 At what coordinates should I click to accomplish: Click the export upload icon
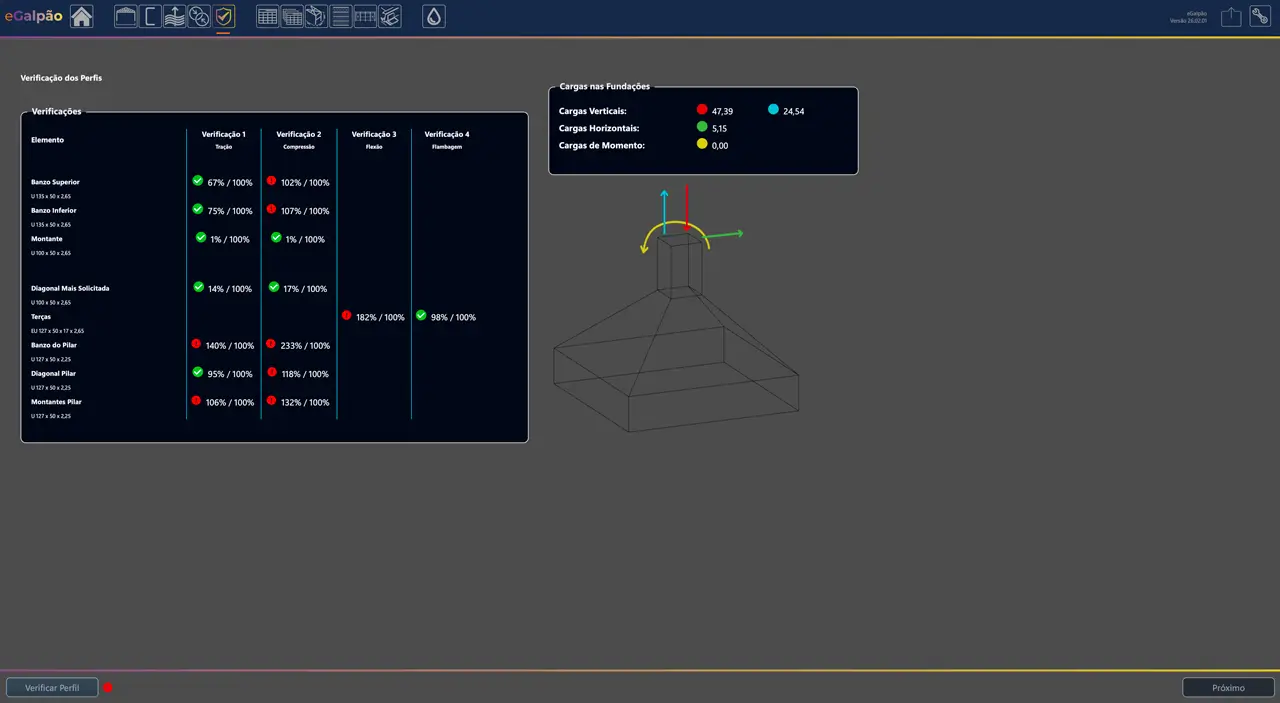(1231, 17)
